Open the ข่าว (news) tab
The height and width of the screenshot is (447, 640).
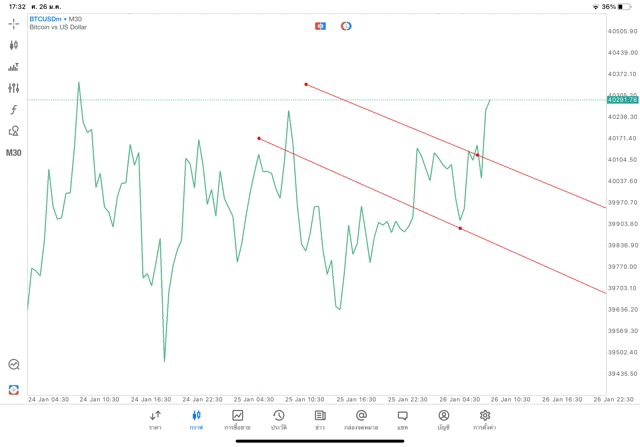pos(319,419)
